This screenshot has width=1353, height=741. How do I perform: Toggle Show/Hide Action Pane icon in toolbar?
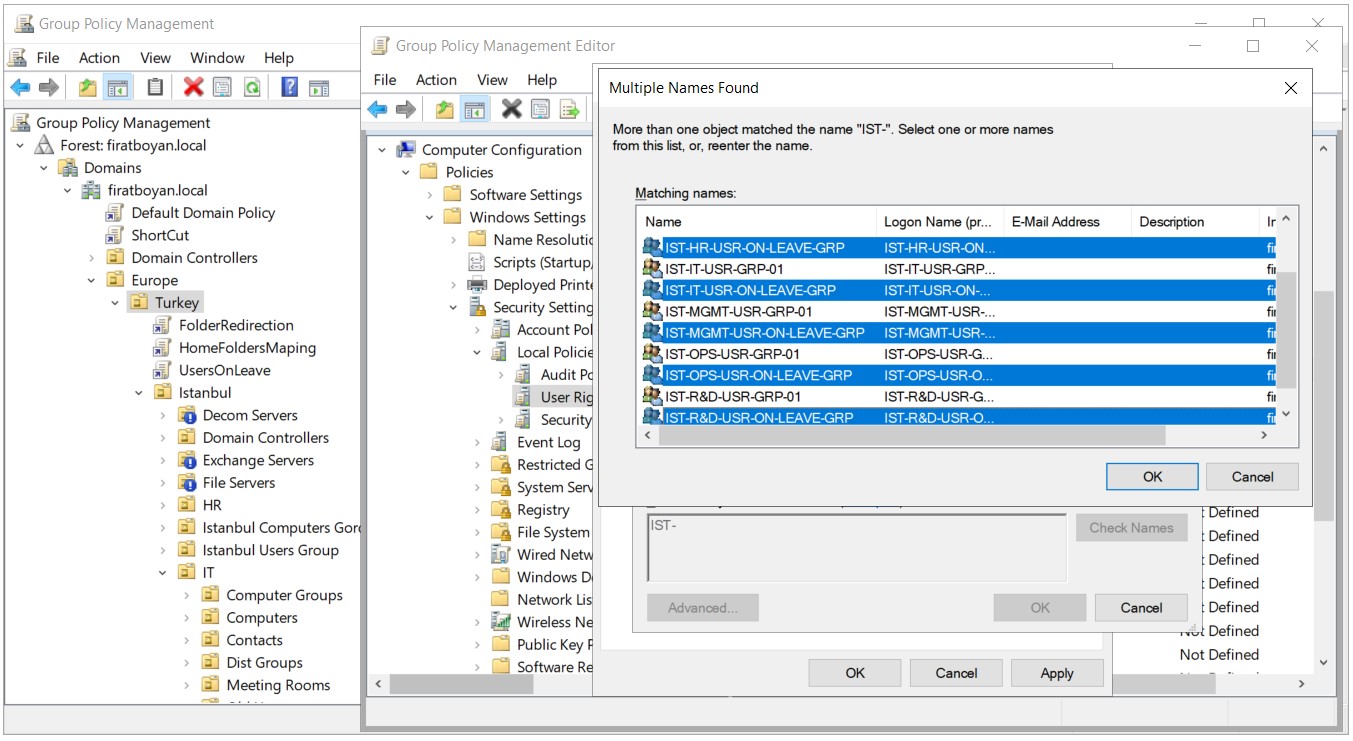319,88
